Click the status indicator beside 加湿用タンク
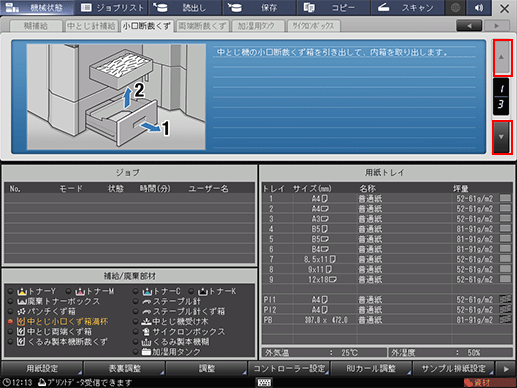Viewport: 517px width, 388px height. [135, 352]
